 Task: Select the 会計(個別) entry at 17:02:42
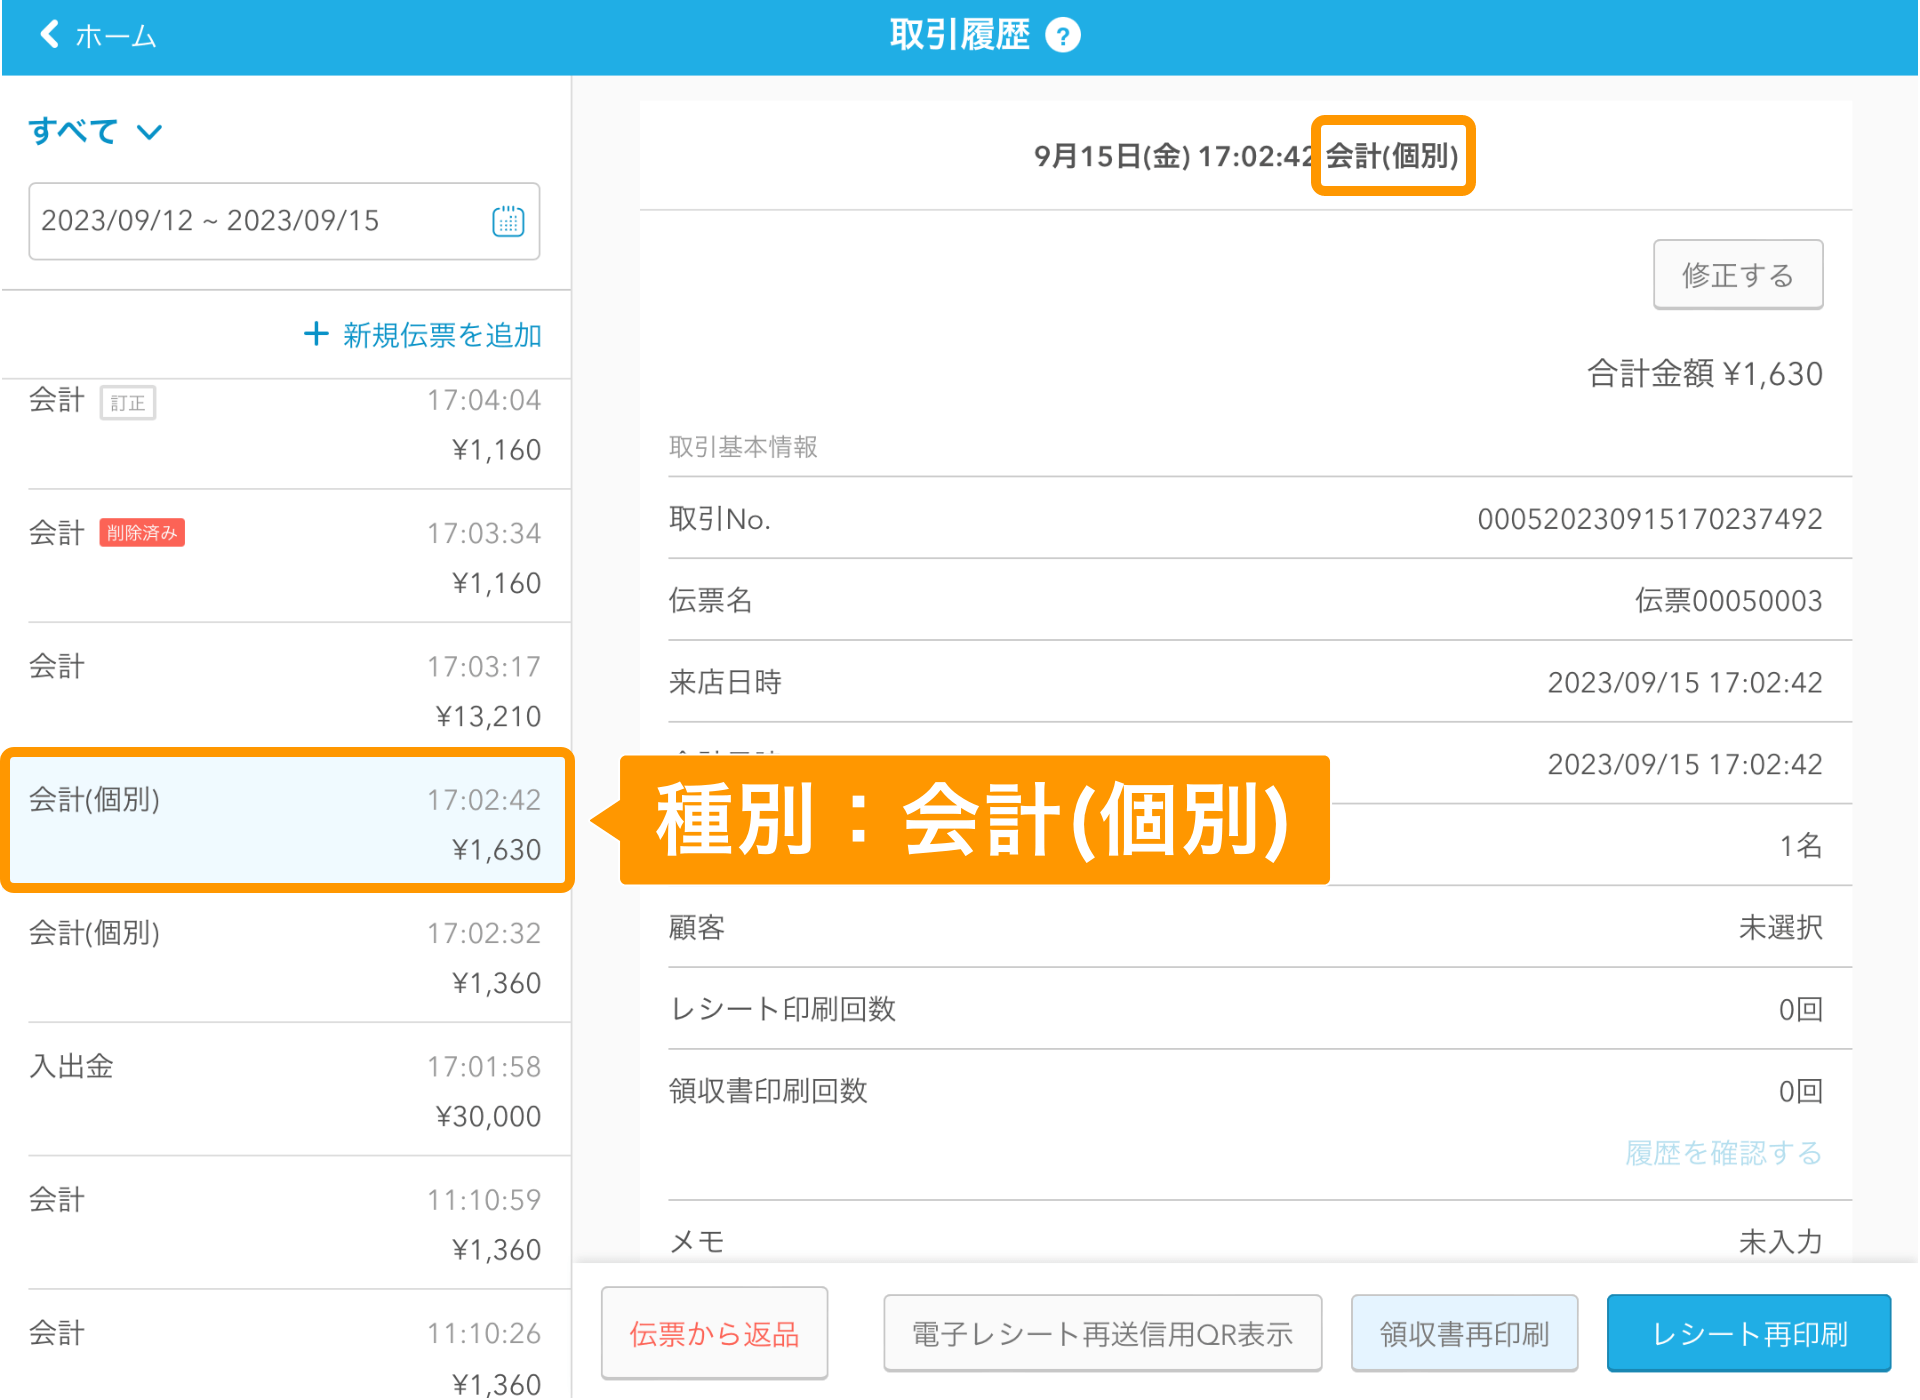286,822
